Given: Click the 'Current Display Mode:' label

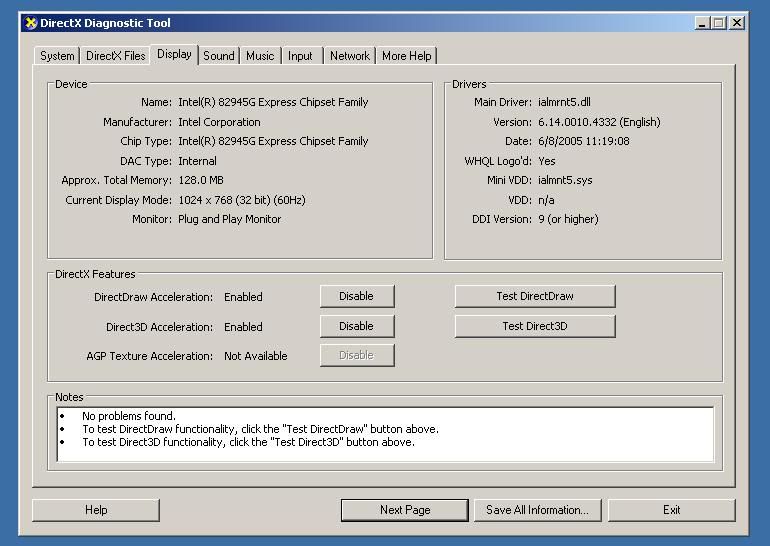Looking at the screenshot, I should point(118,200).
